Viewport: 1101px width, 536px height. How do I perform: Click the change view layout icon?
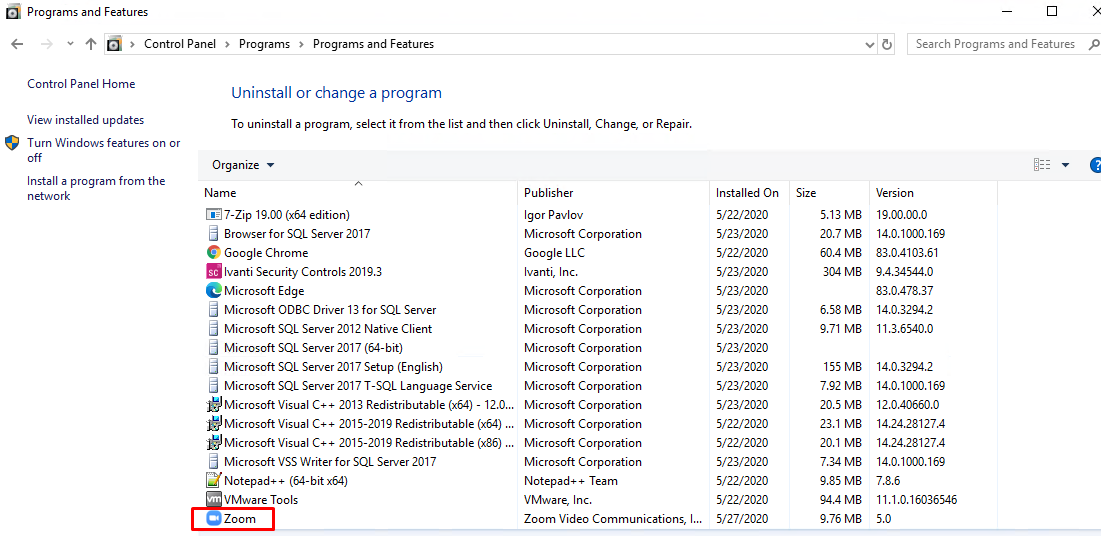[x=1042, y=165]
